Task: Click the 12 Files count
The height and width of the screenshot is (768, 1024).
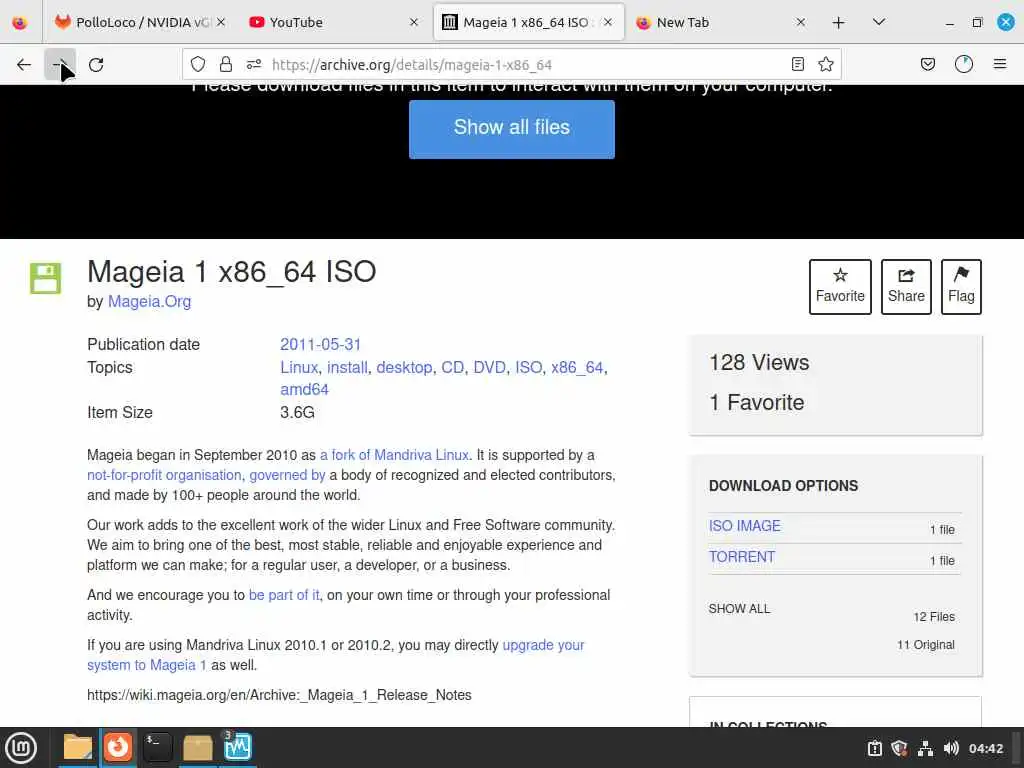Action: 934,617
